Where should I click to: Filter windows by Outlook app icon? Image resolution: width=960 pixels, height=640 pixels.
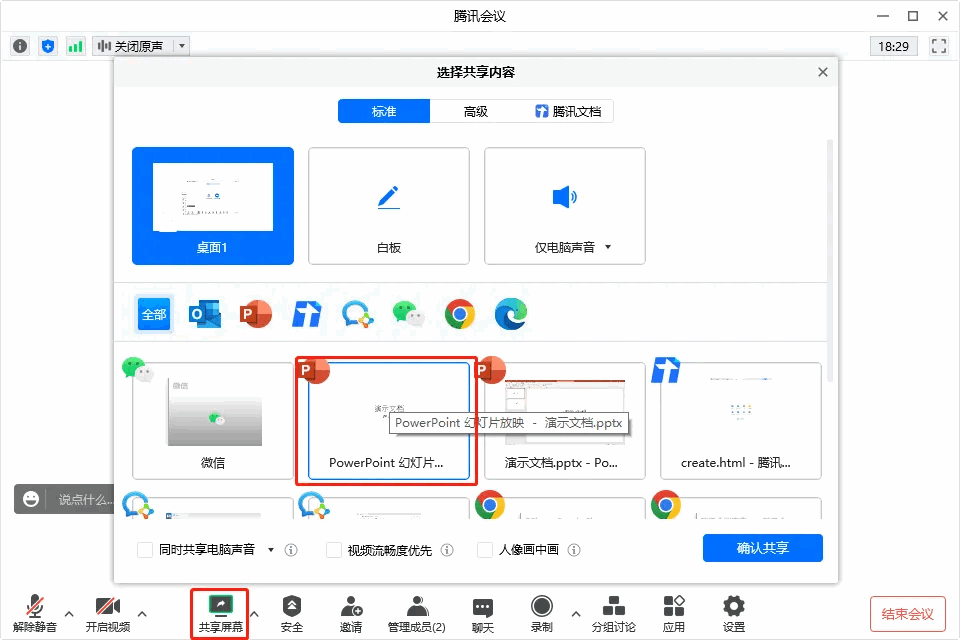pyautogui.click(x=205, y=314)
